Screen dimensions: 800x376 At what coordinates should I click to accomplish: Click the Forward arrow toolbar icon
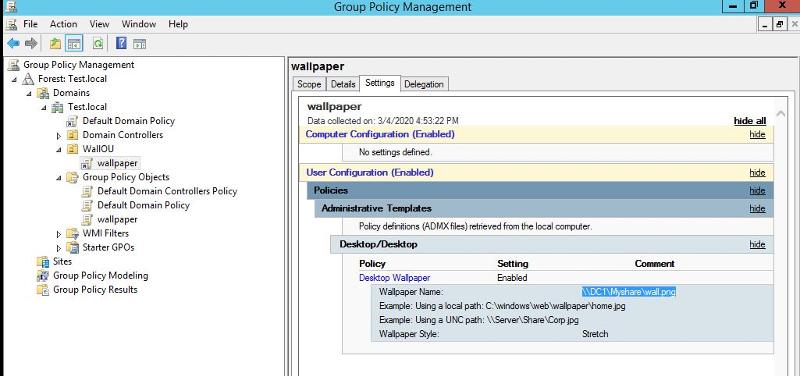(31, 43)
